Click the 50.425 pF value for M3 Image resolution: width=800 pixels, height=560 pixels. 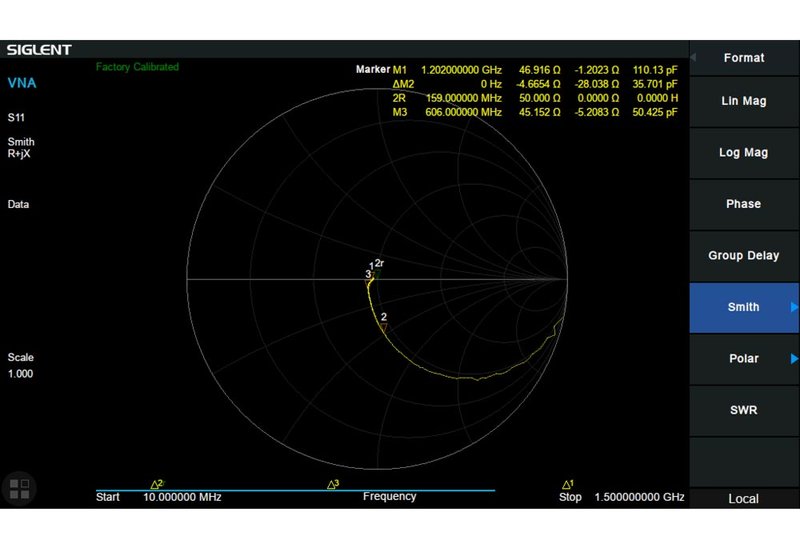pyautogui.click(x=655, y=112)
